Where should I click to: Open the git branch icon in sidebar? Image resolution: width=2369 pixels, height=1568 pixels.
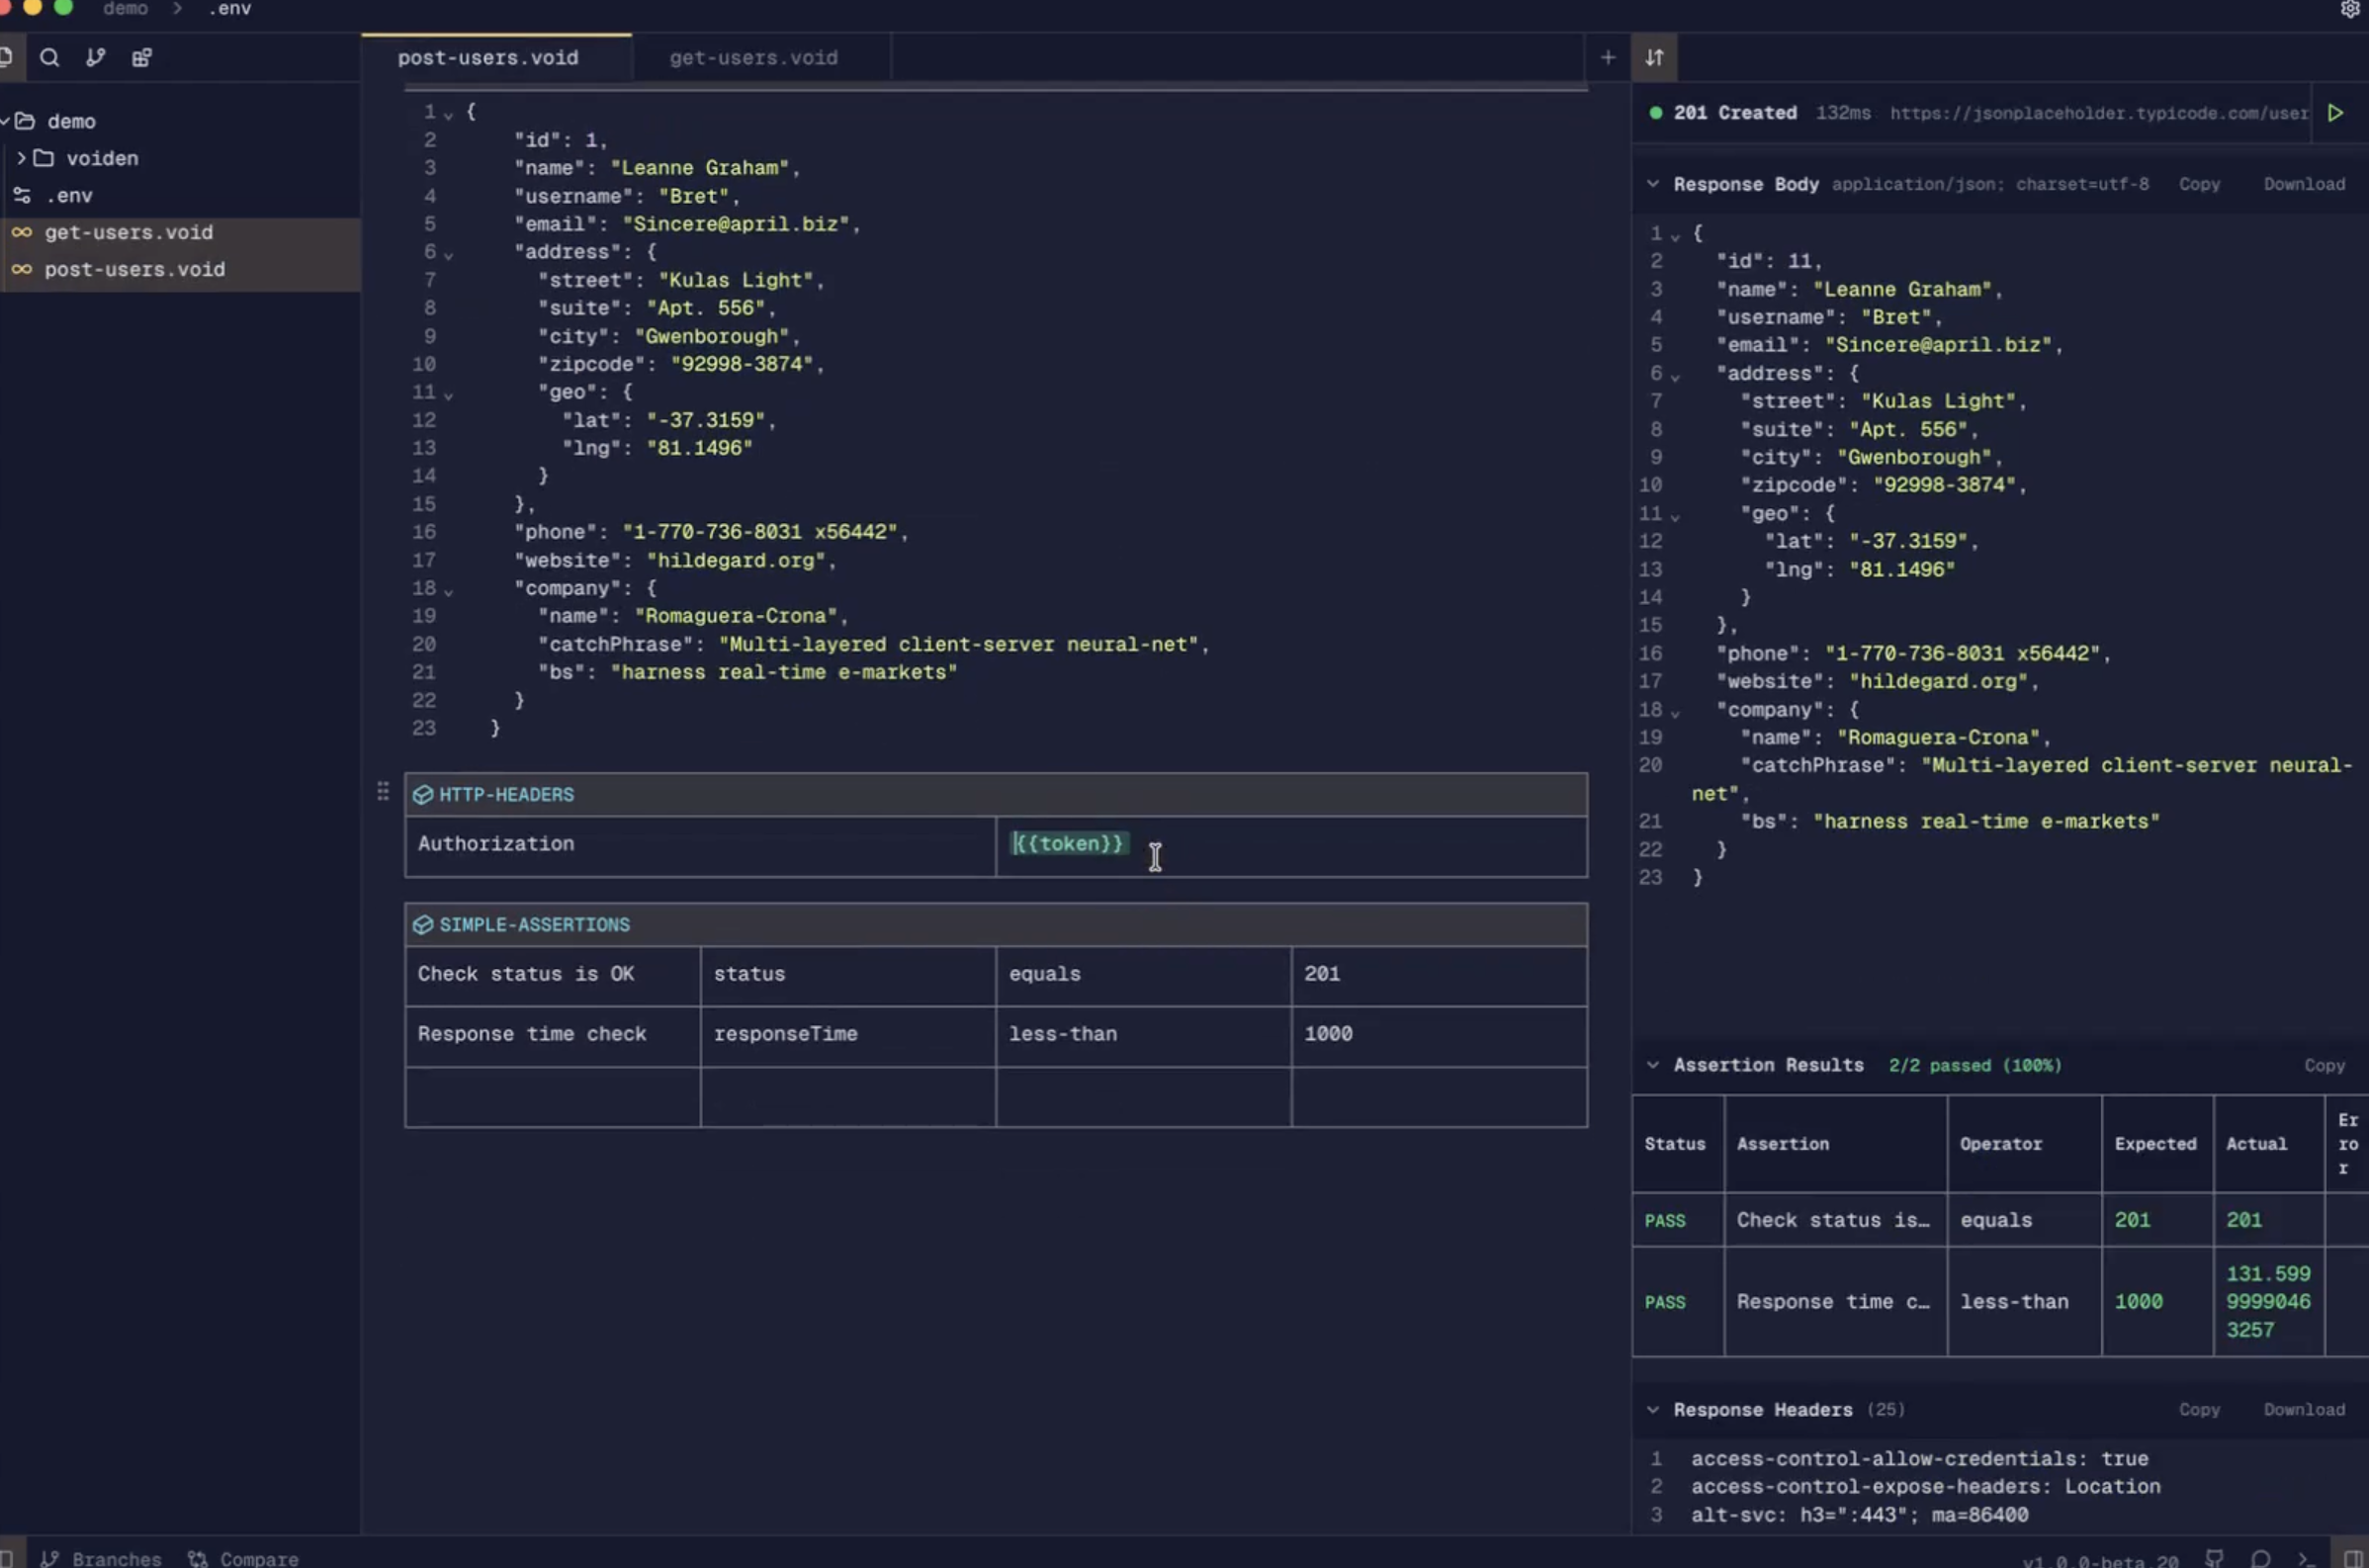coord(95,58)
